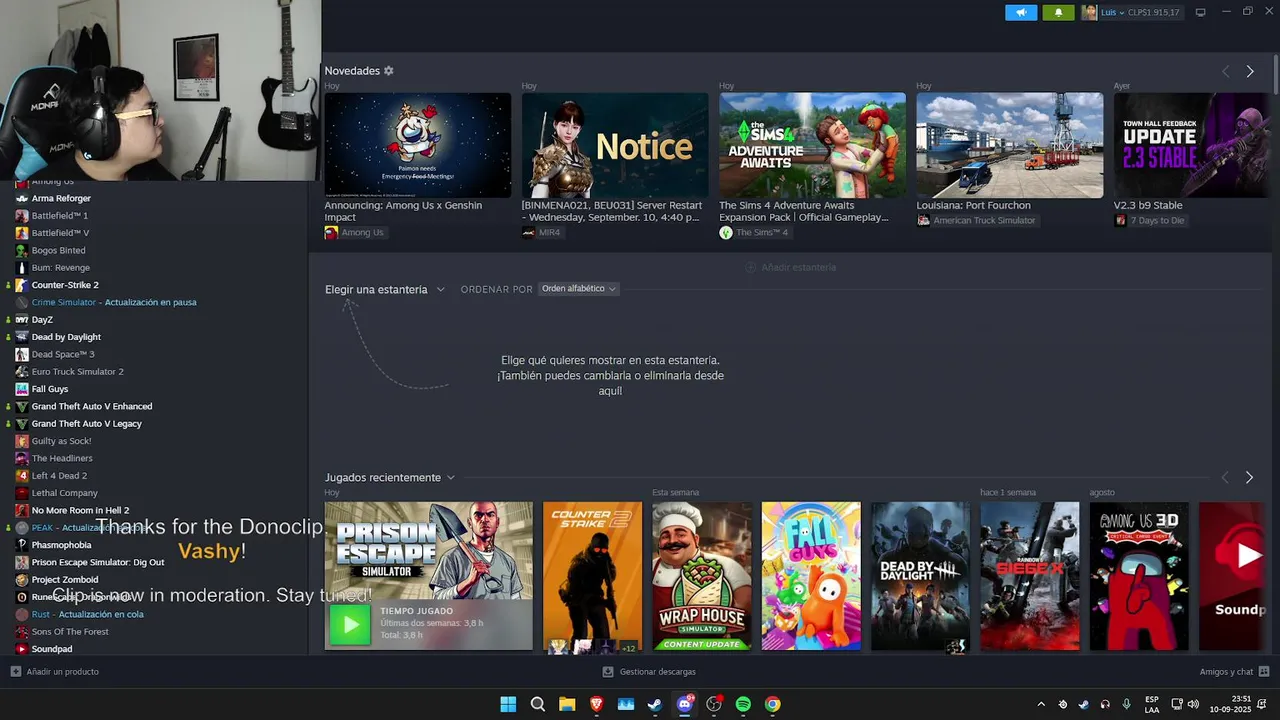
Task: Select Dead by Daylight recent cover
Action: 920,576
